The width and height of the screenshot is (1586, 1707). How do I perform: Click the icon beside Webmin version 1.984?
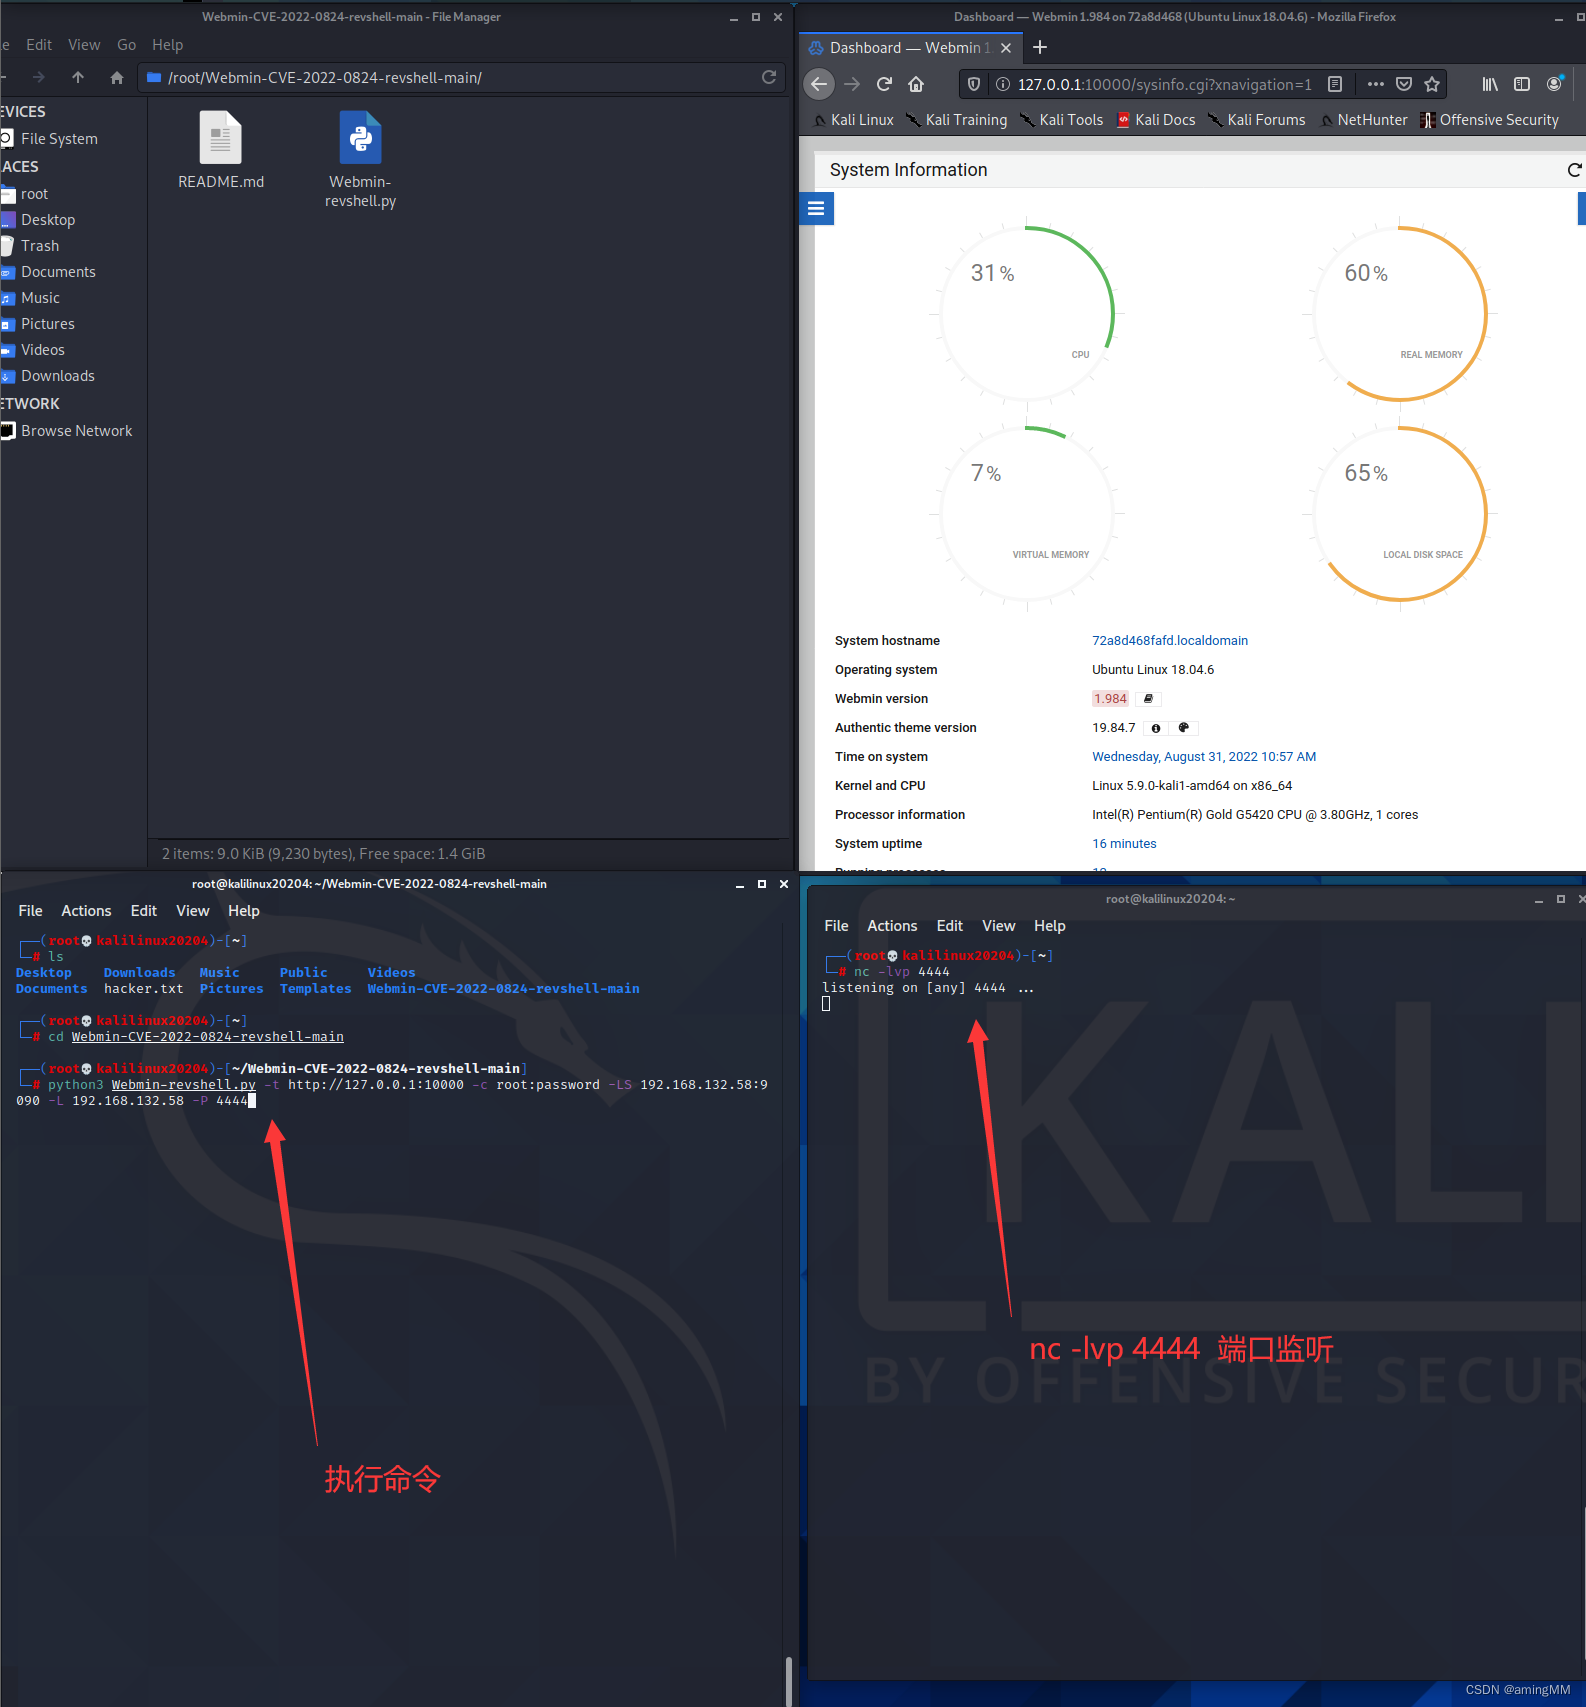[x=1148, y=699]
